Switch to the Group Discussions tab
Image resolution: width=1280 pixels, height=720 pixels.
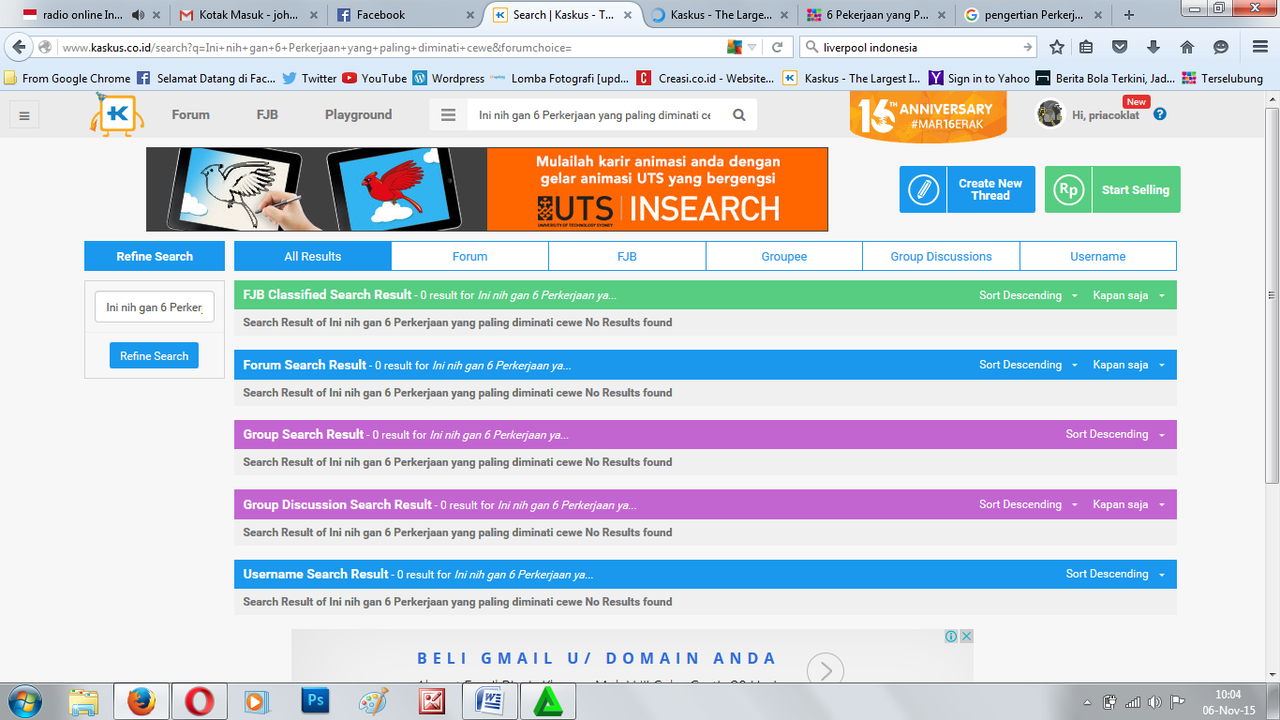tap(941, 256)
